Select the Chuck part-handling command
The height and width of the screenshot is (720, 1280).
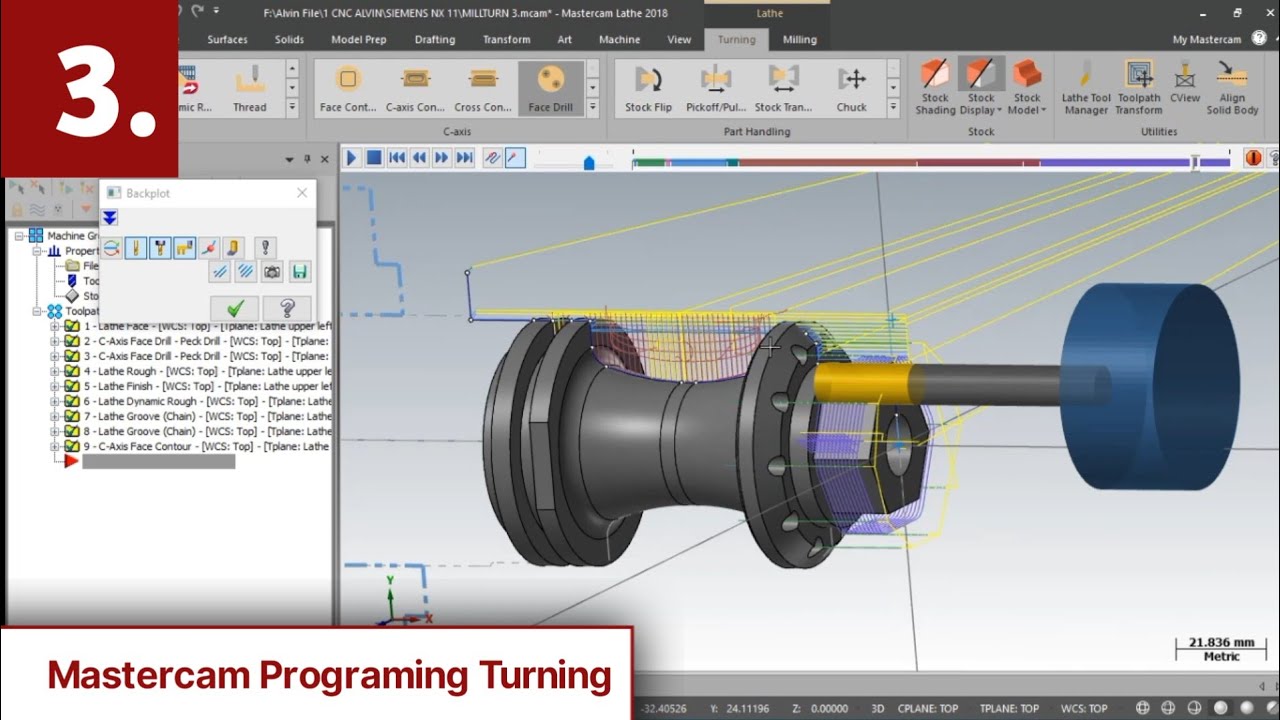coord(852,88)
